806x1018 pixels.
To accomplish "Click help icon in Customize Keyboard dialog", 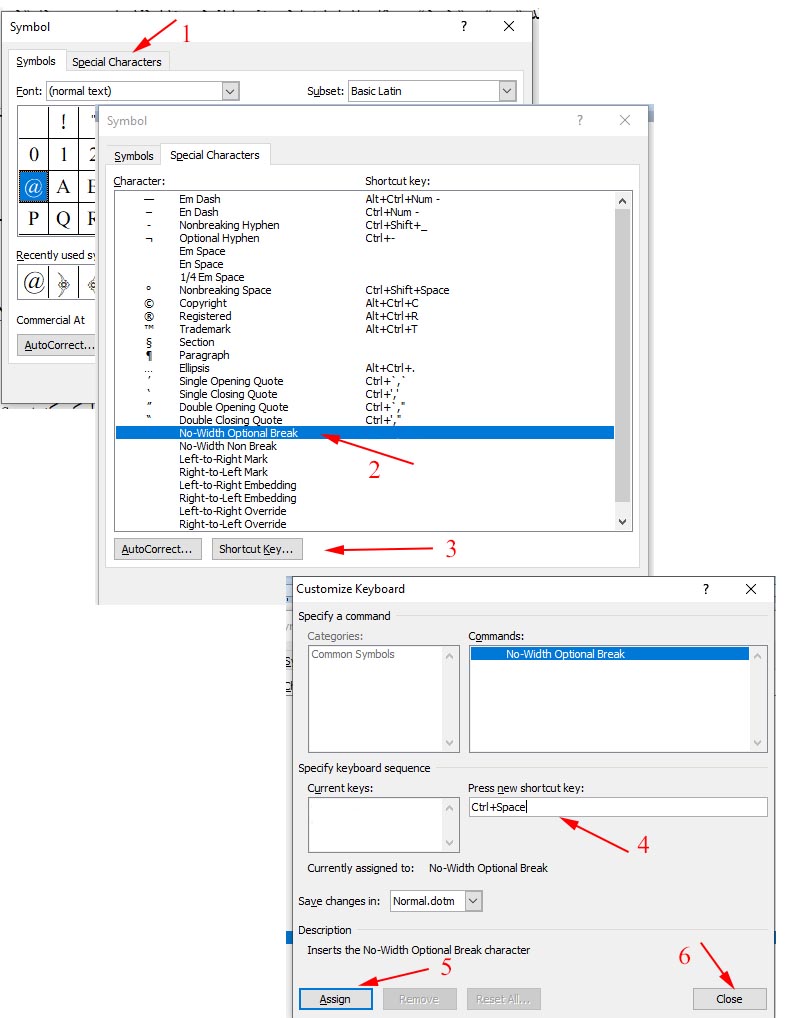I will pyautogui.click(x=707, y=589).
